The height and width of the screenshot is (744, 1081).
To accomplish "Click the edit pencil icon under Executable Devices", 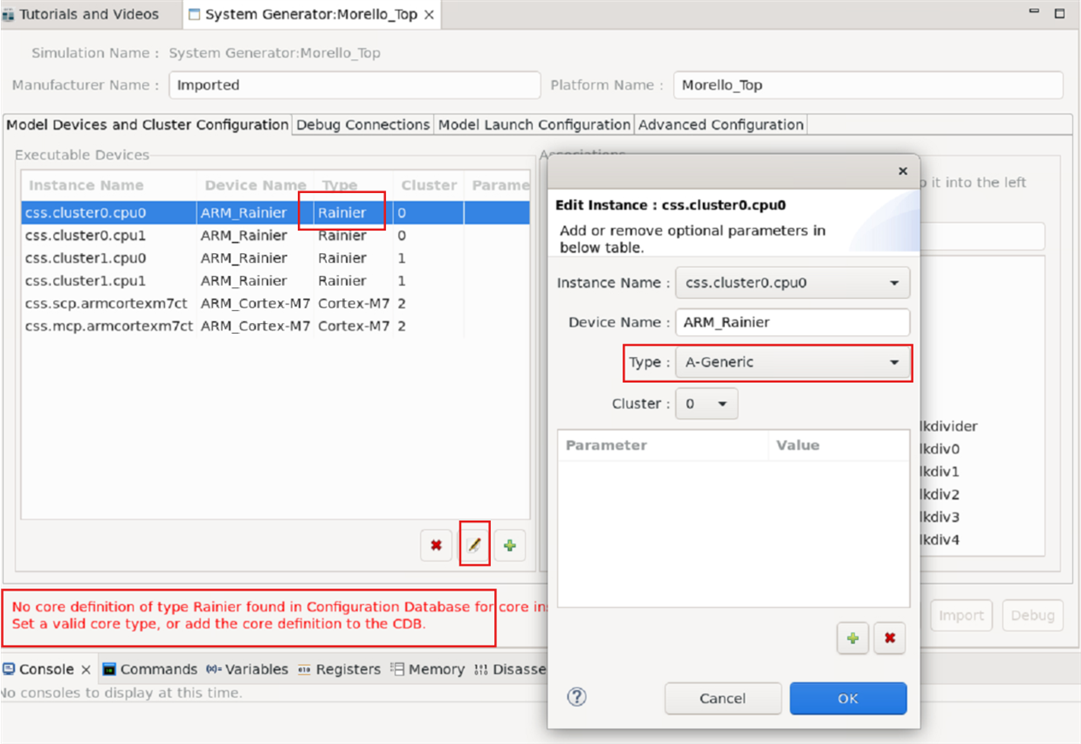I will point(474,545).
